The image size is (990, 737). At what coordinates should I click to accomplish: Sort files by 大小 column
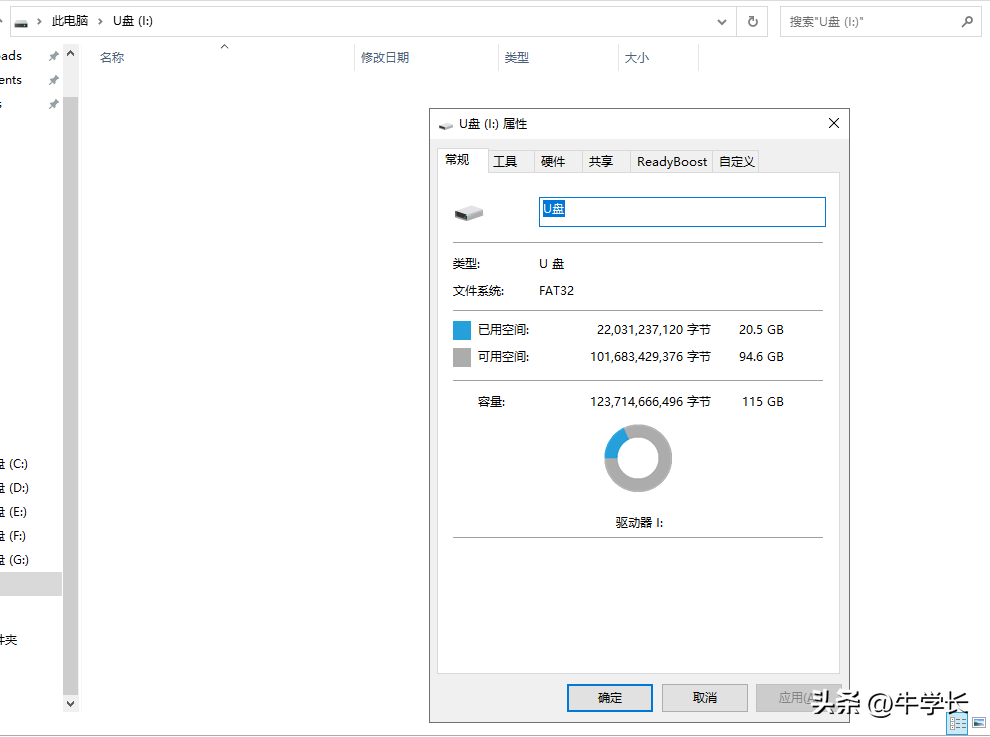point(636,57)
